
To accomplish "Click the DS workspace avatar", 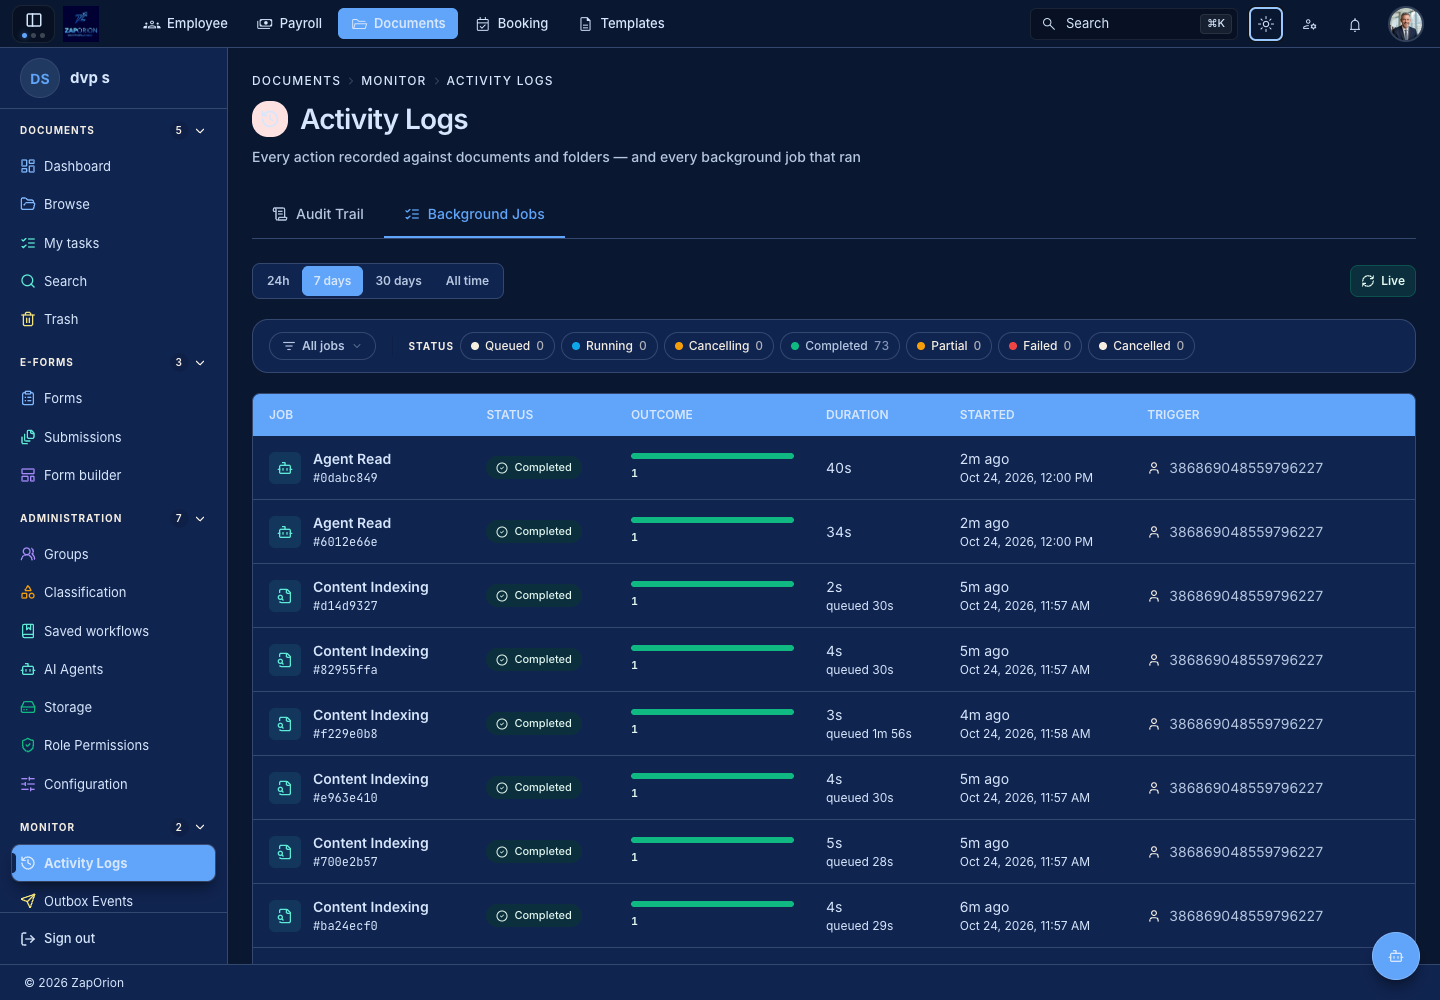I will pos(40,78).
